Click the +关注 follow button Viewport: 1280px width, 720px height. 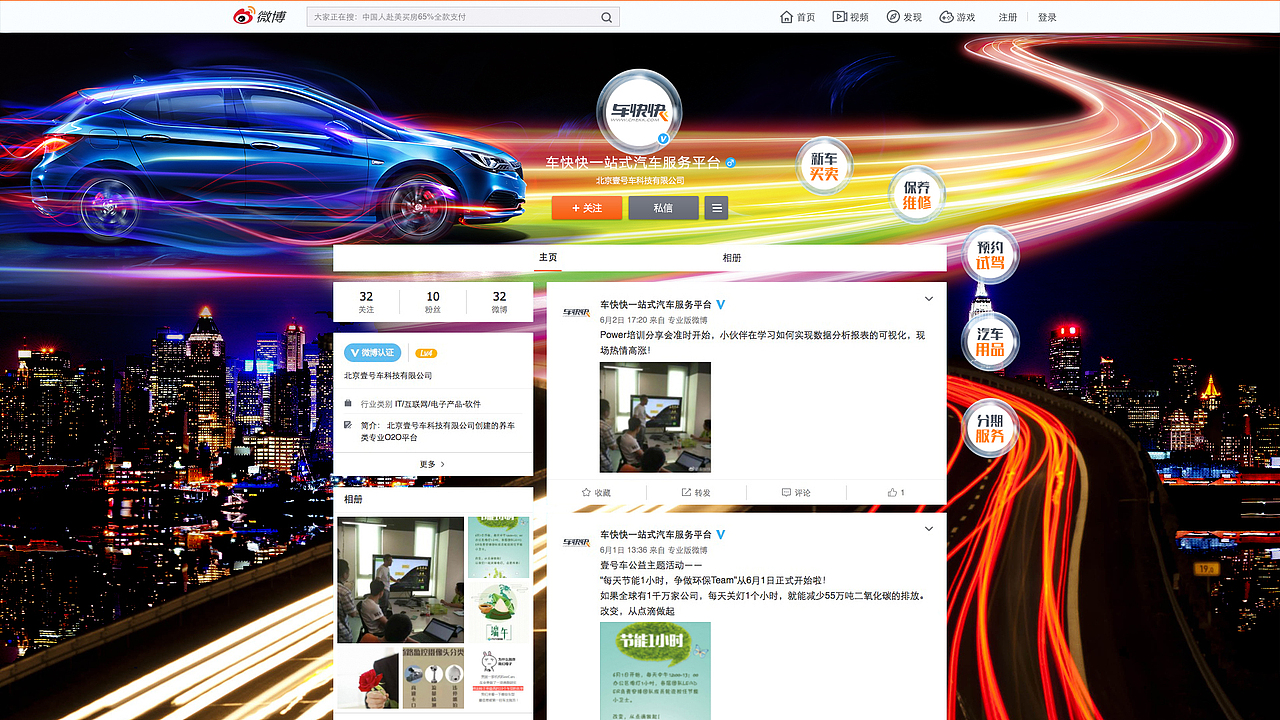(587, 208)
